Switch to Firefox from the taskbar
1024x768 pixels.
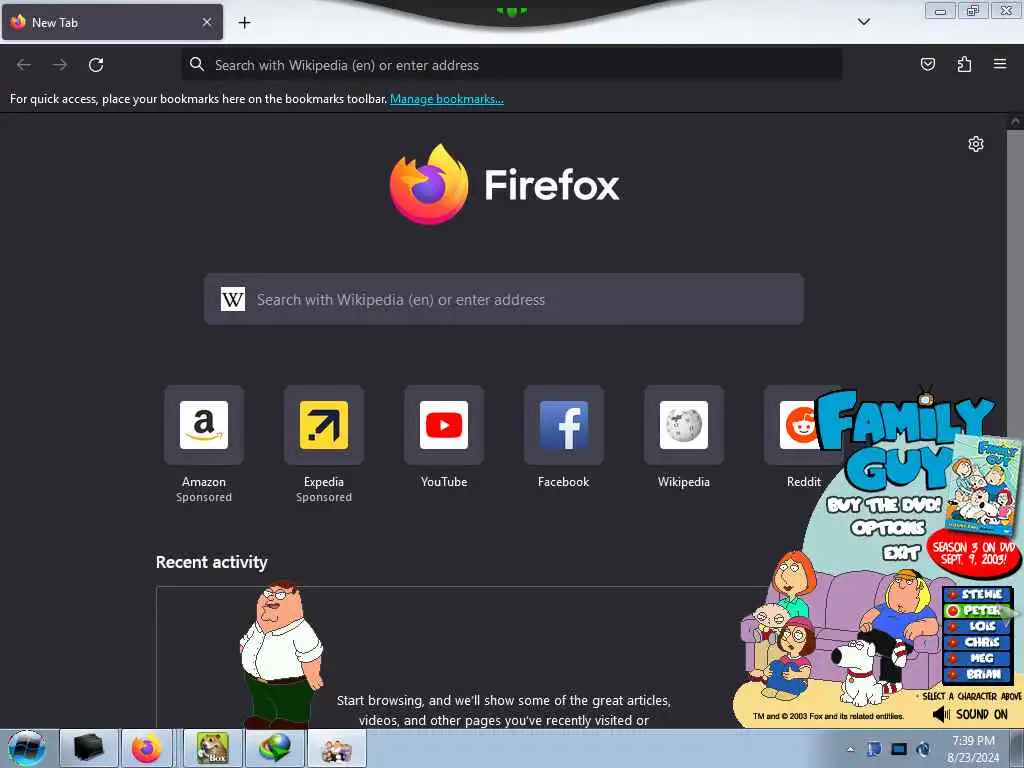(x=146, y=748)
